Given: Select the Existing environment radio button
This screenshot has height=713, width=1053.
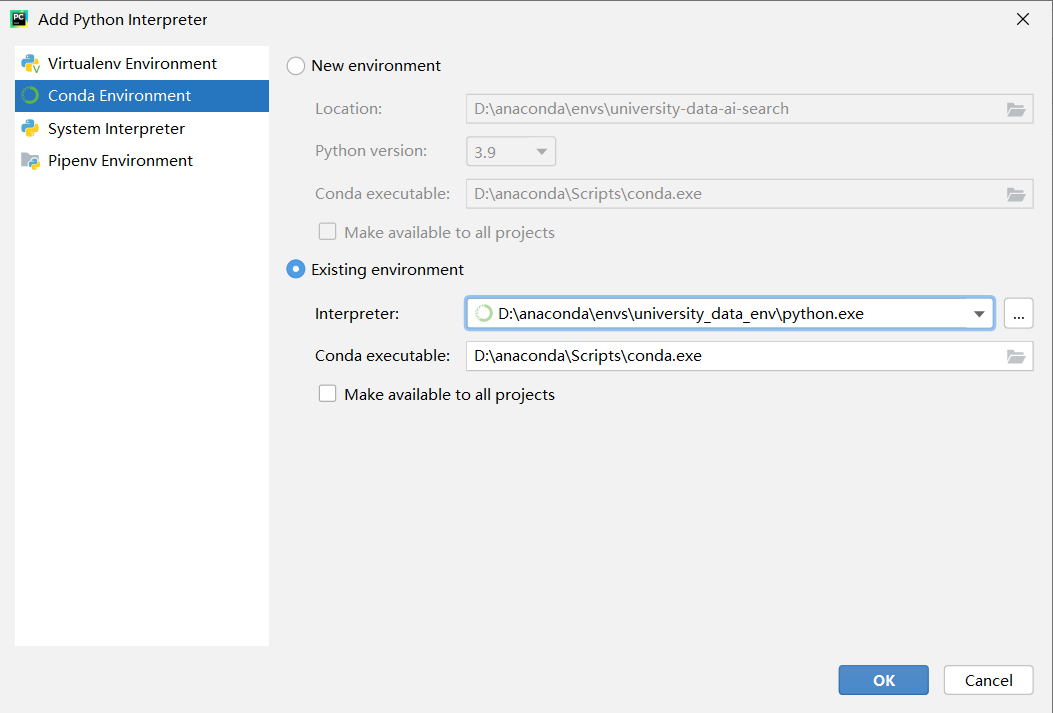Looking at the screenshot, I should 295,269.
